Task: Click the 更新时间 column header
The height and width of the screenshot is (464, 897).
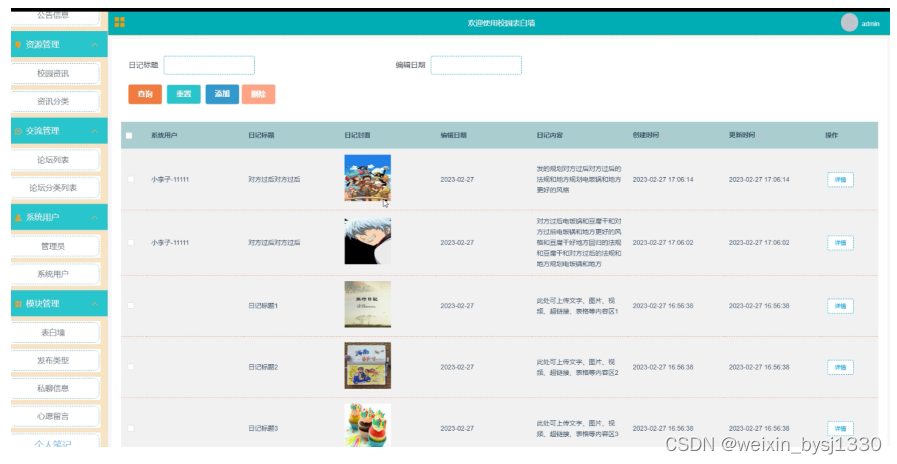Action: tap(742, 136)
